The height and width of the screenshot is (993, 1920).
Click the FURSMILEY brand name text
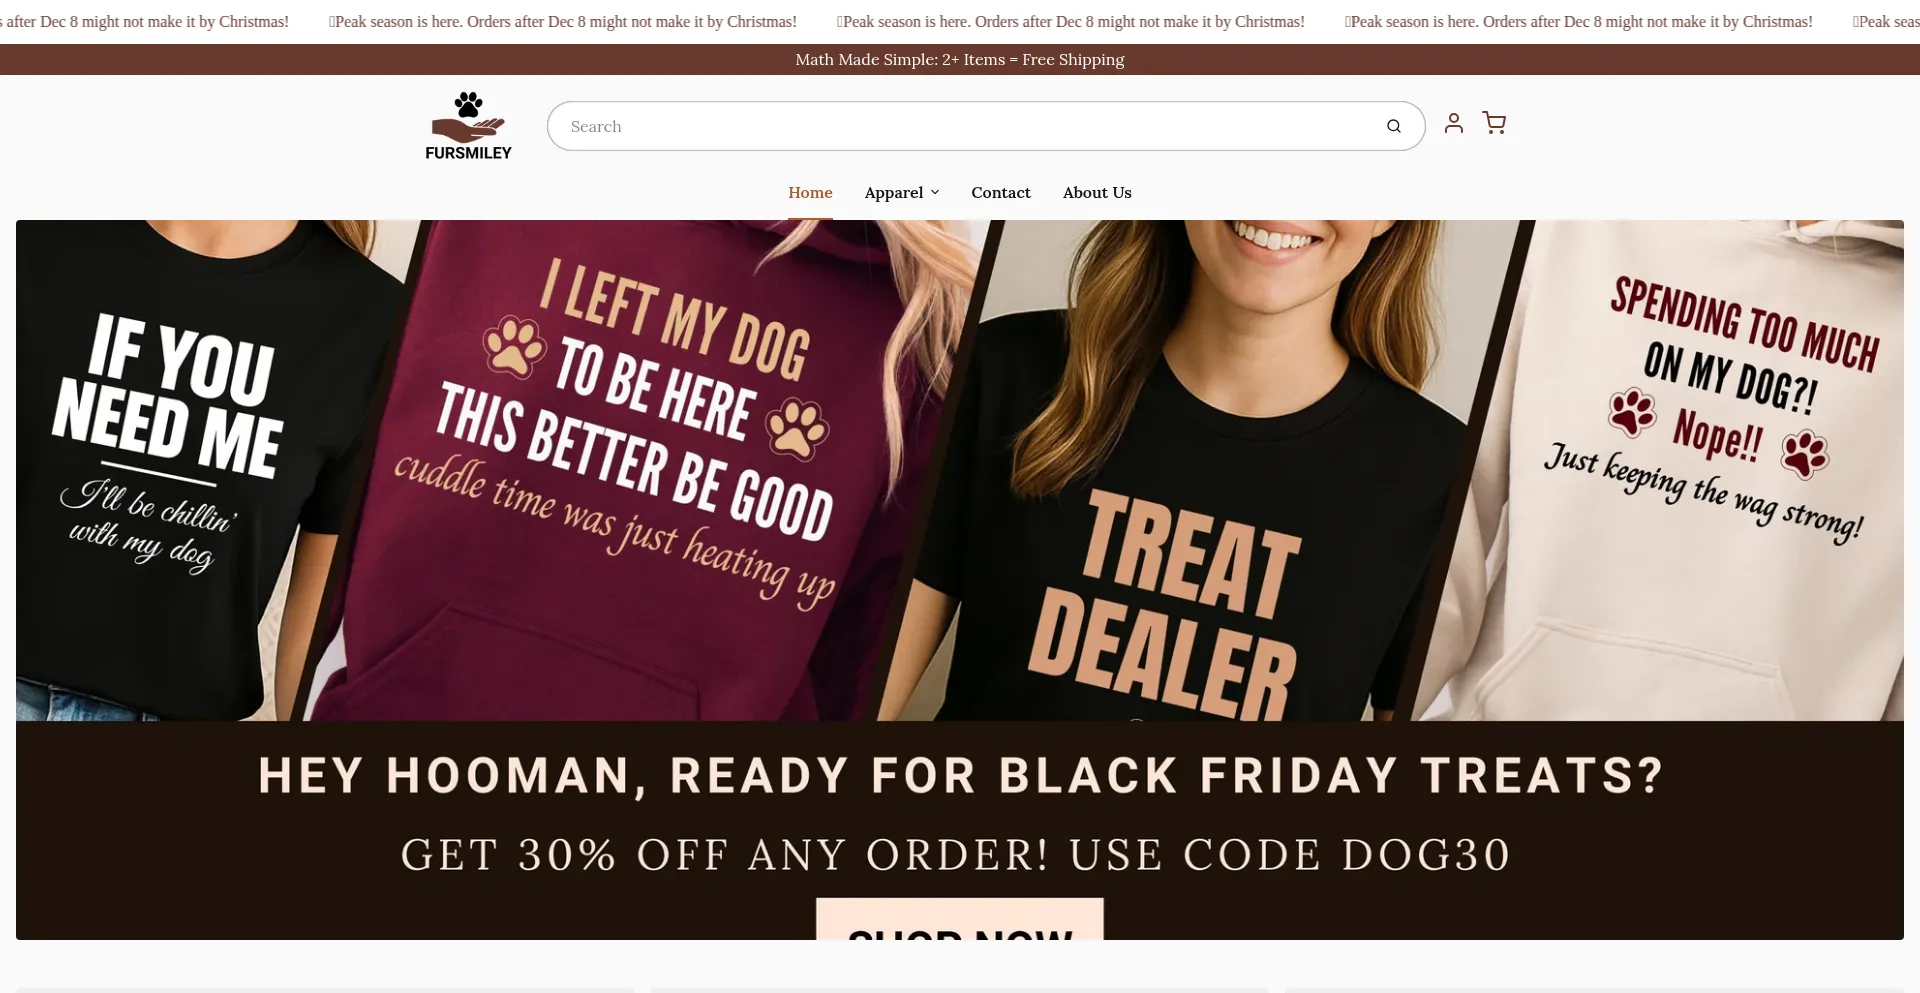point(468,153)
